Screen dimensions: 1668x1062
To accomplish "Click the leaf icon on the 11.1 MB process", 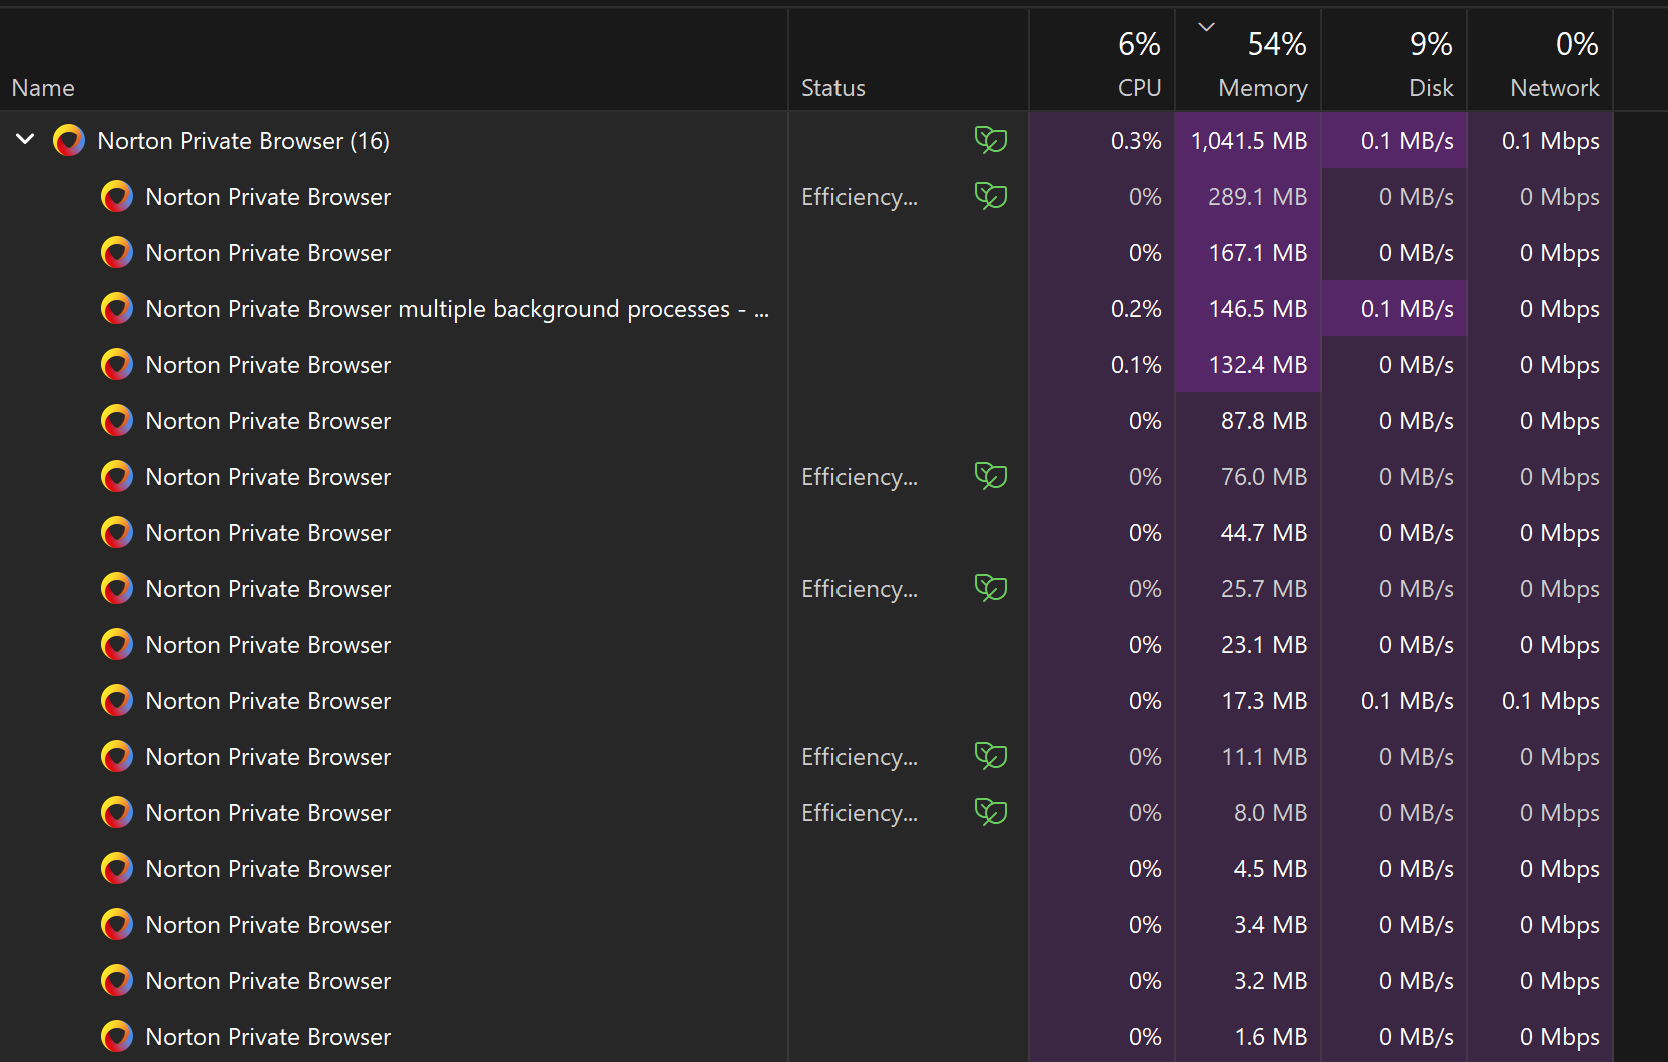I will 991,756.
